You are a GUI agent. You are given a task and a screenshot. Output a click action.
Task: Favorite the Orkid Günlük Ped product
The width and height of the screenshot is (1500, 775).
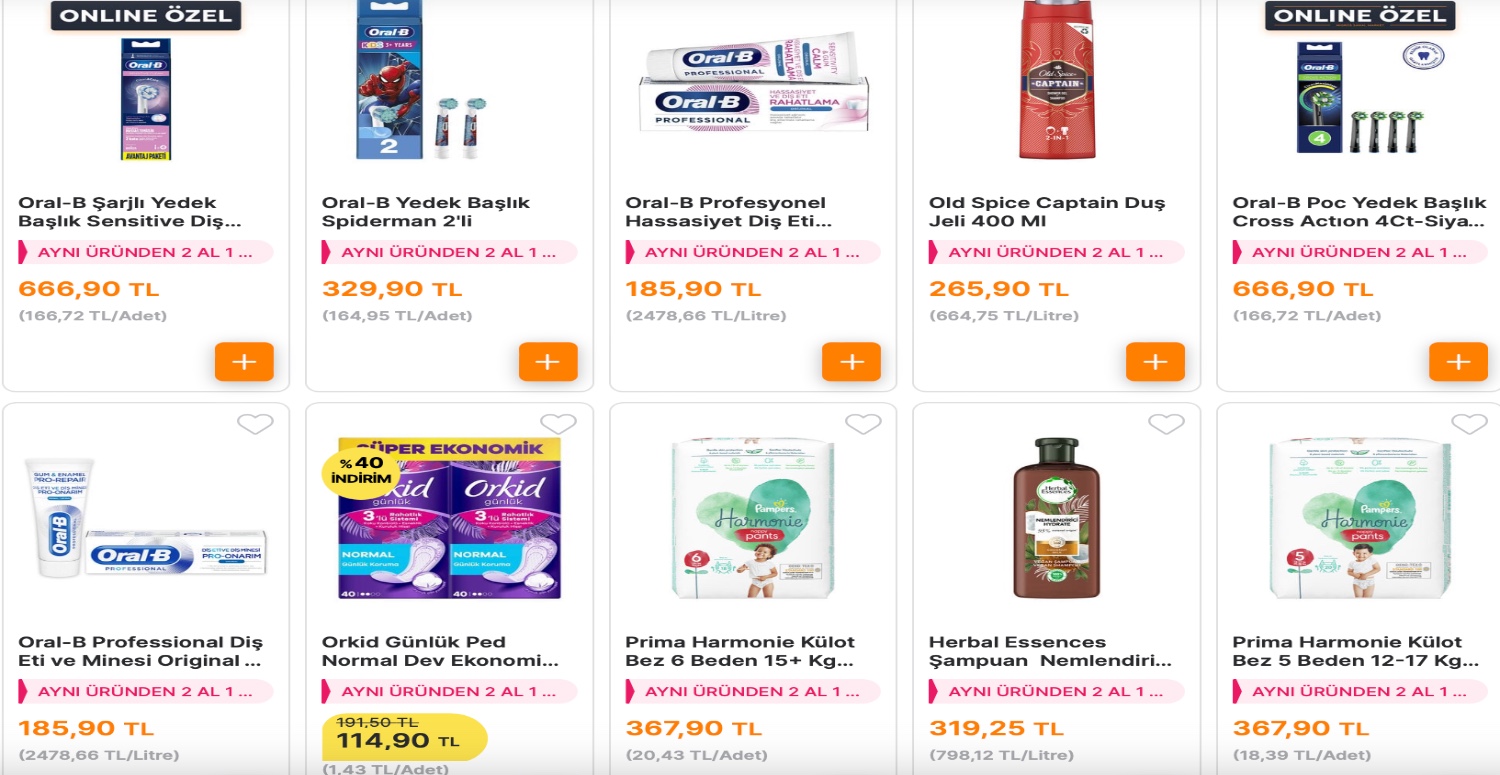click(x=558, y=425)
